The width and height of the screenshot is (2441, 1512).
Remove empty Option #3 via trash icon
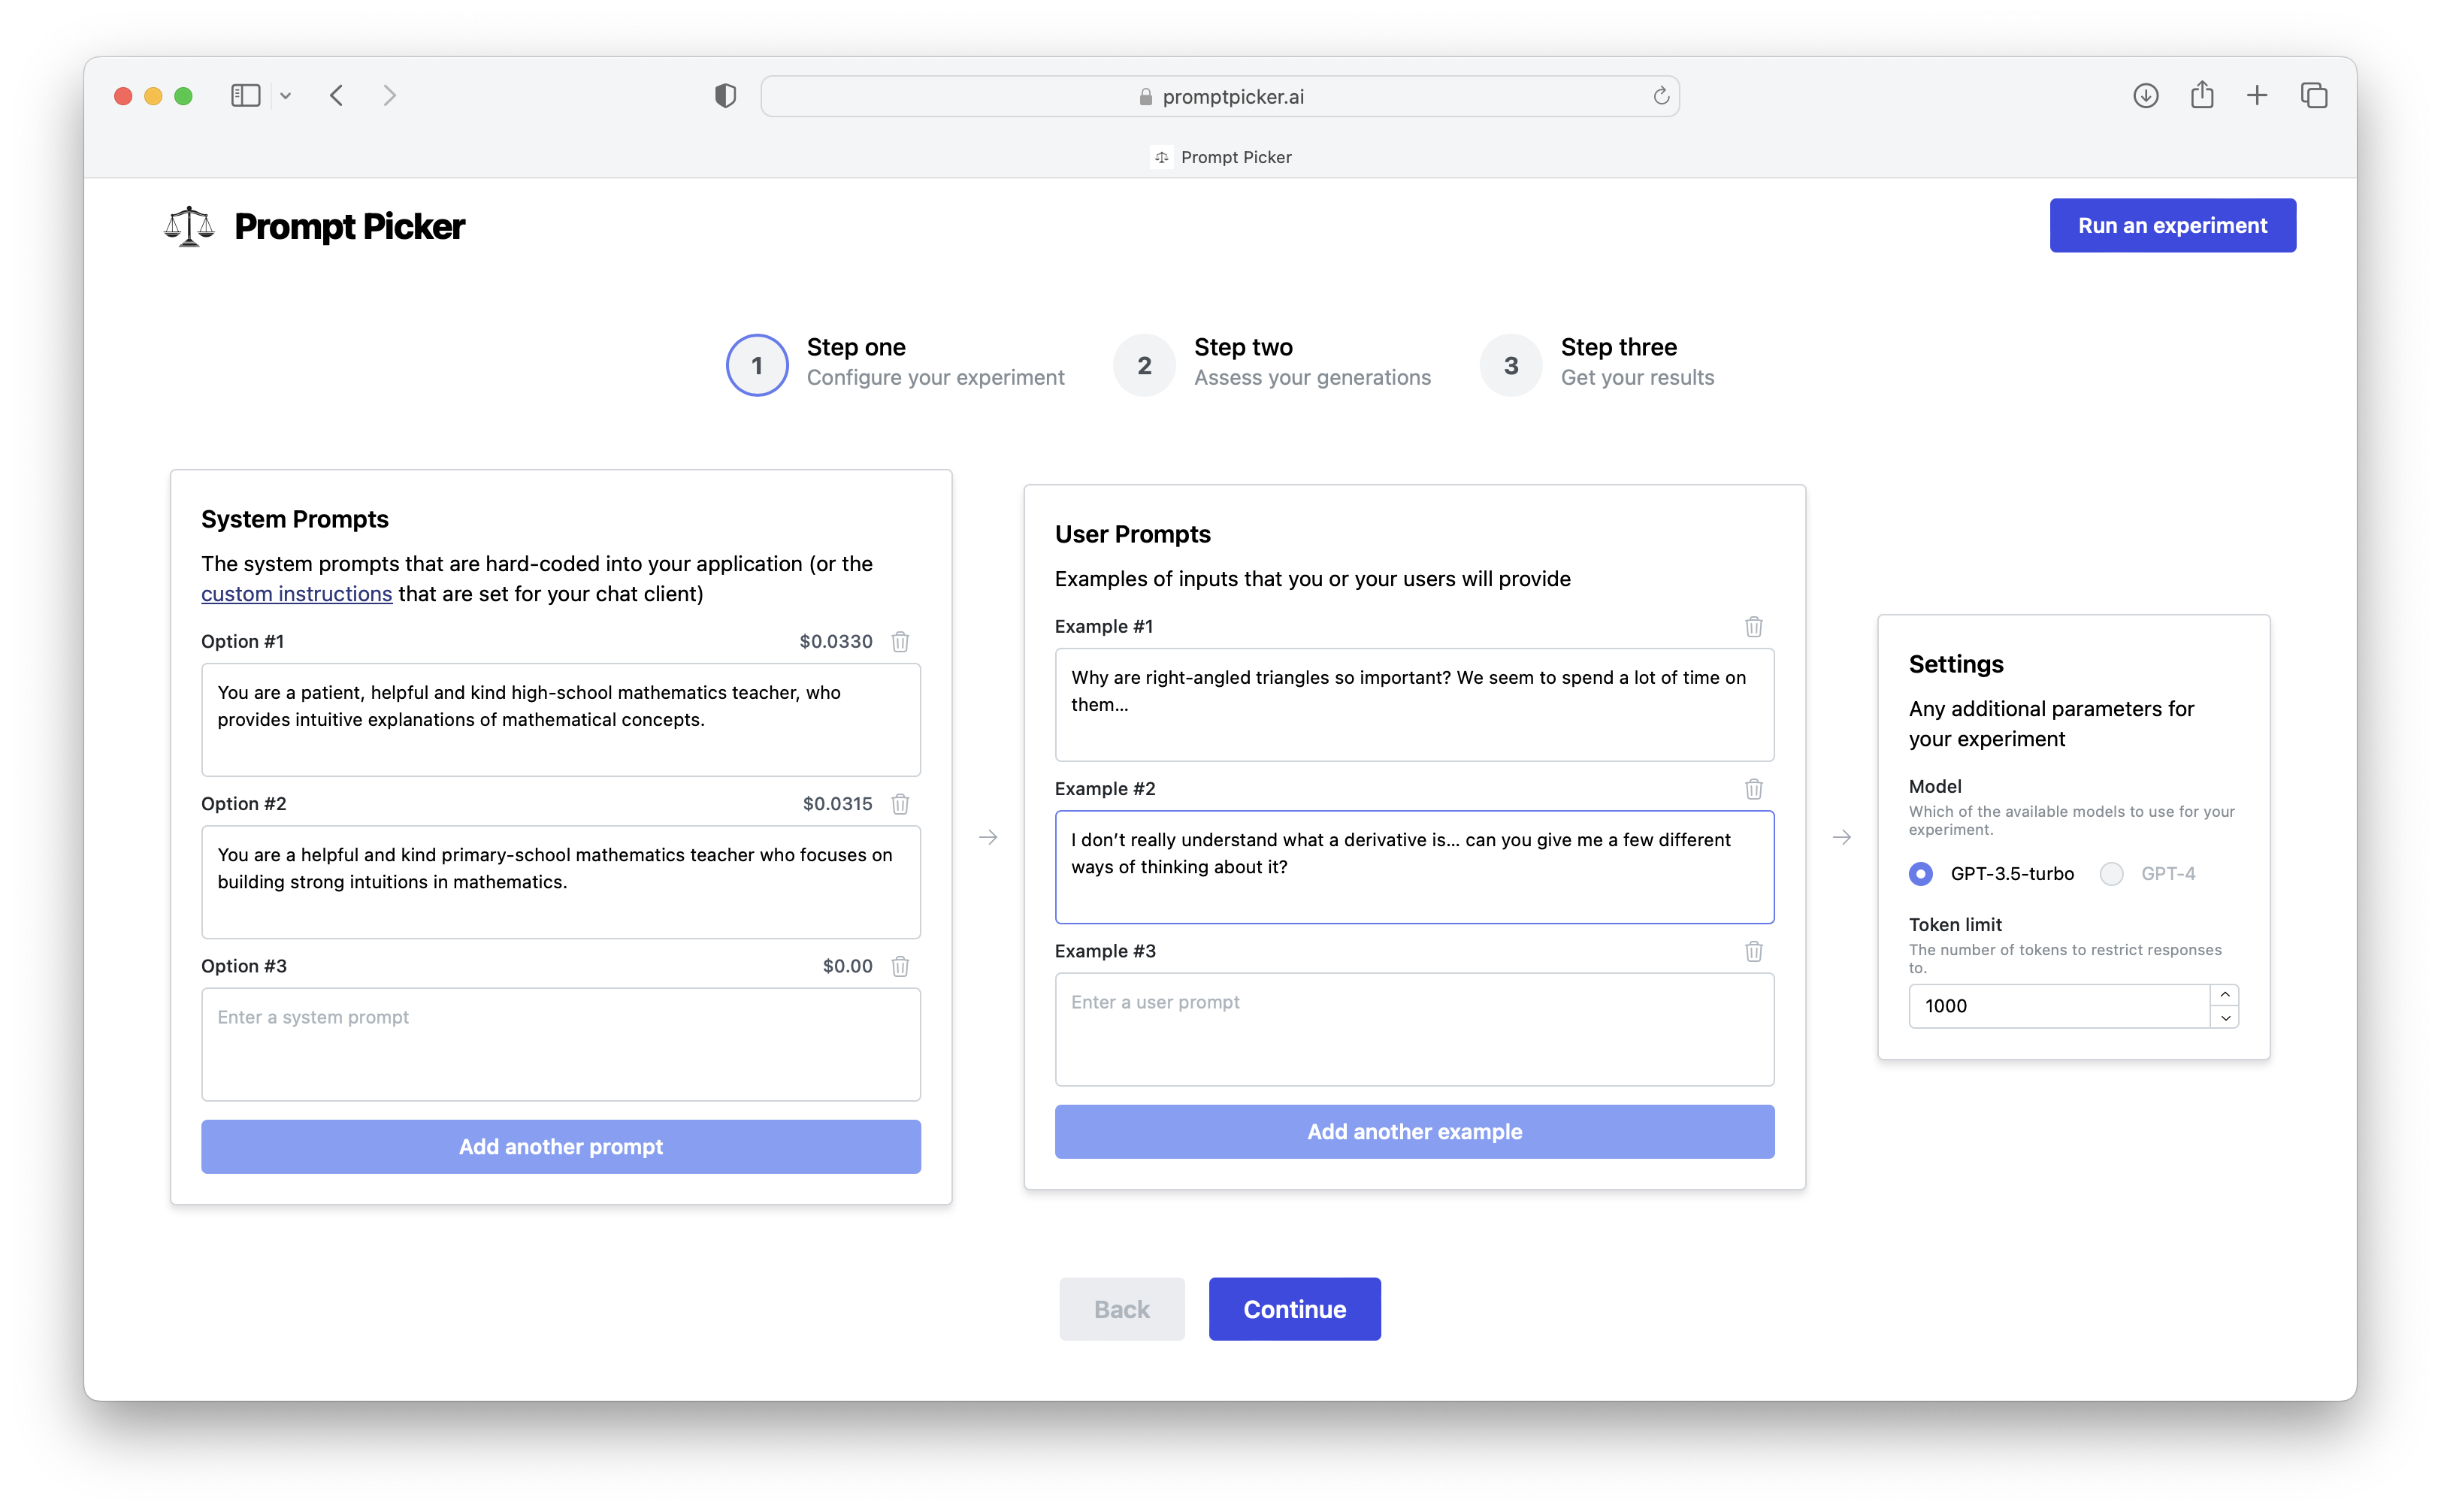(900, 966)
